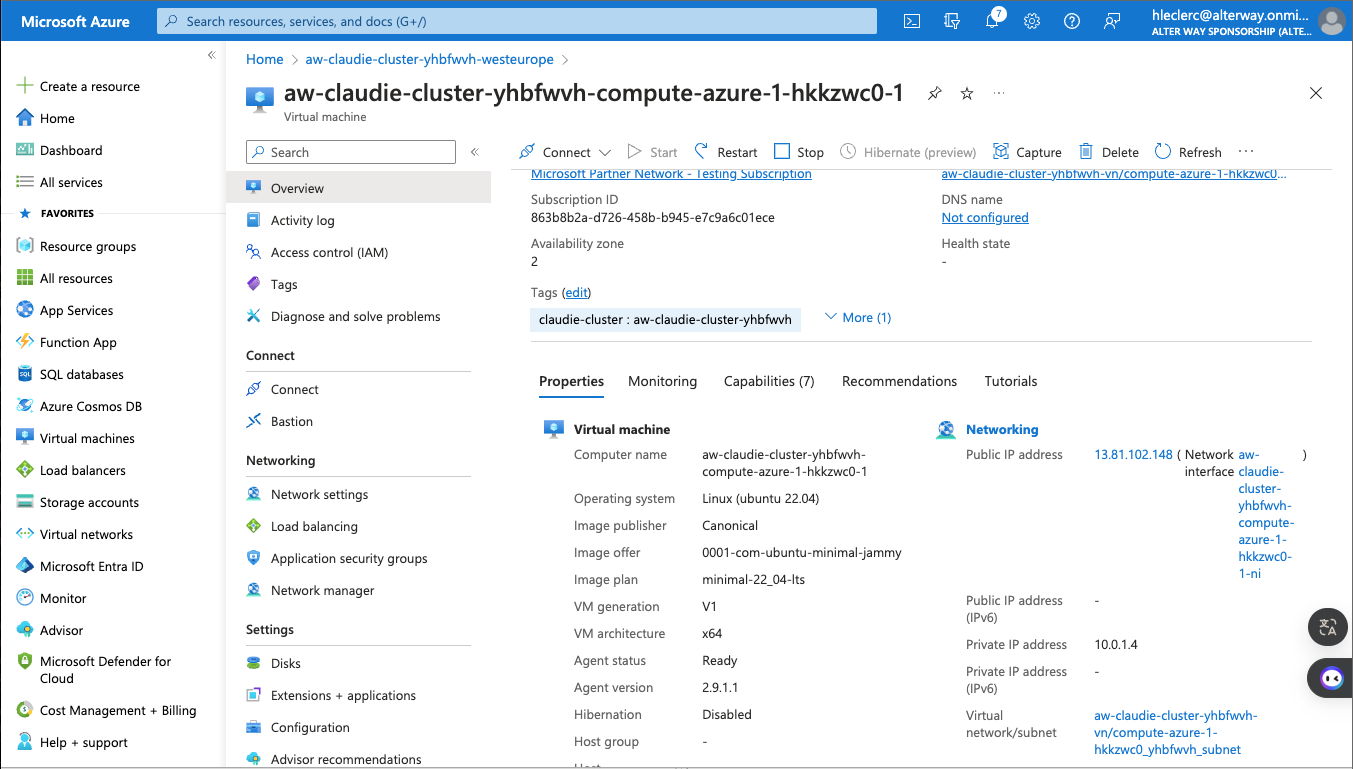Expand the Connect dropdown arrow
This screenshot has width=1353, height=769.
point(605,153)
